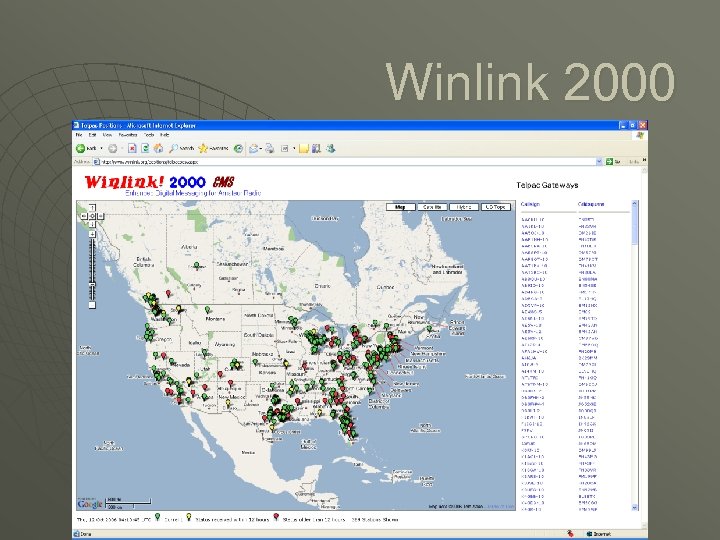Expand the Edit icon dropdown arrow
Image resolution: width=720 pixels, height=540 pixels.
[294, 148]
